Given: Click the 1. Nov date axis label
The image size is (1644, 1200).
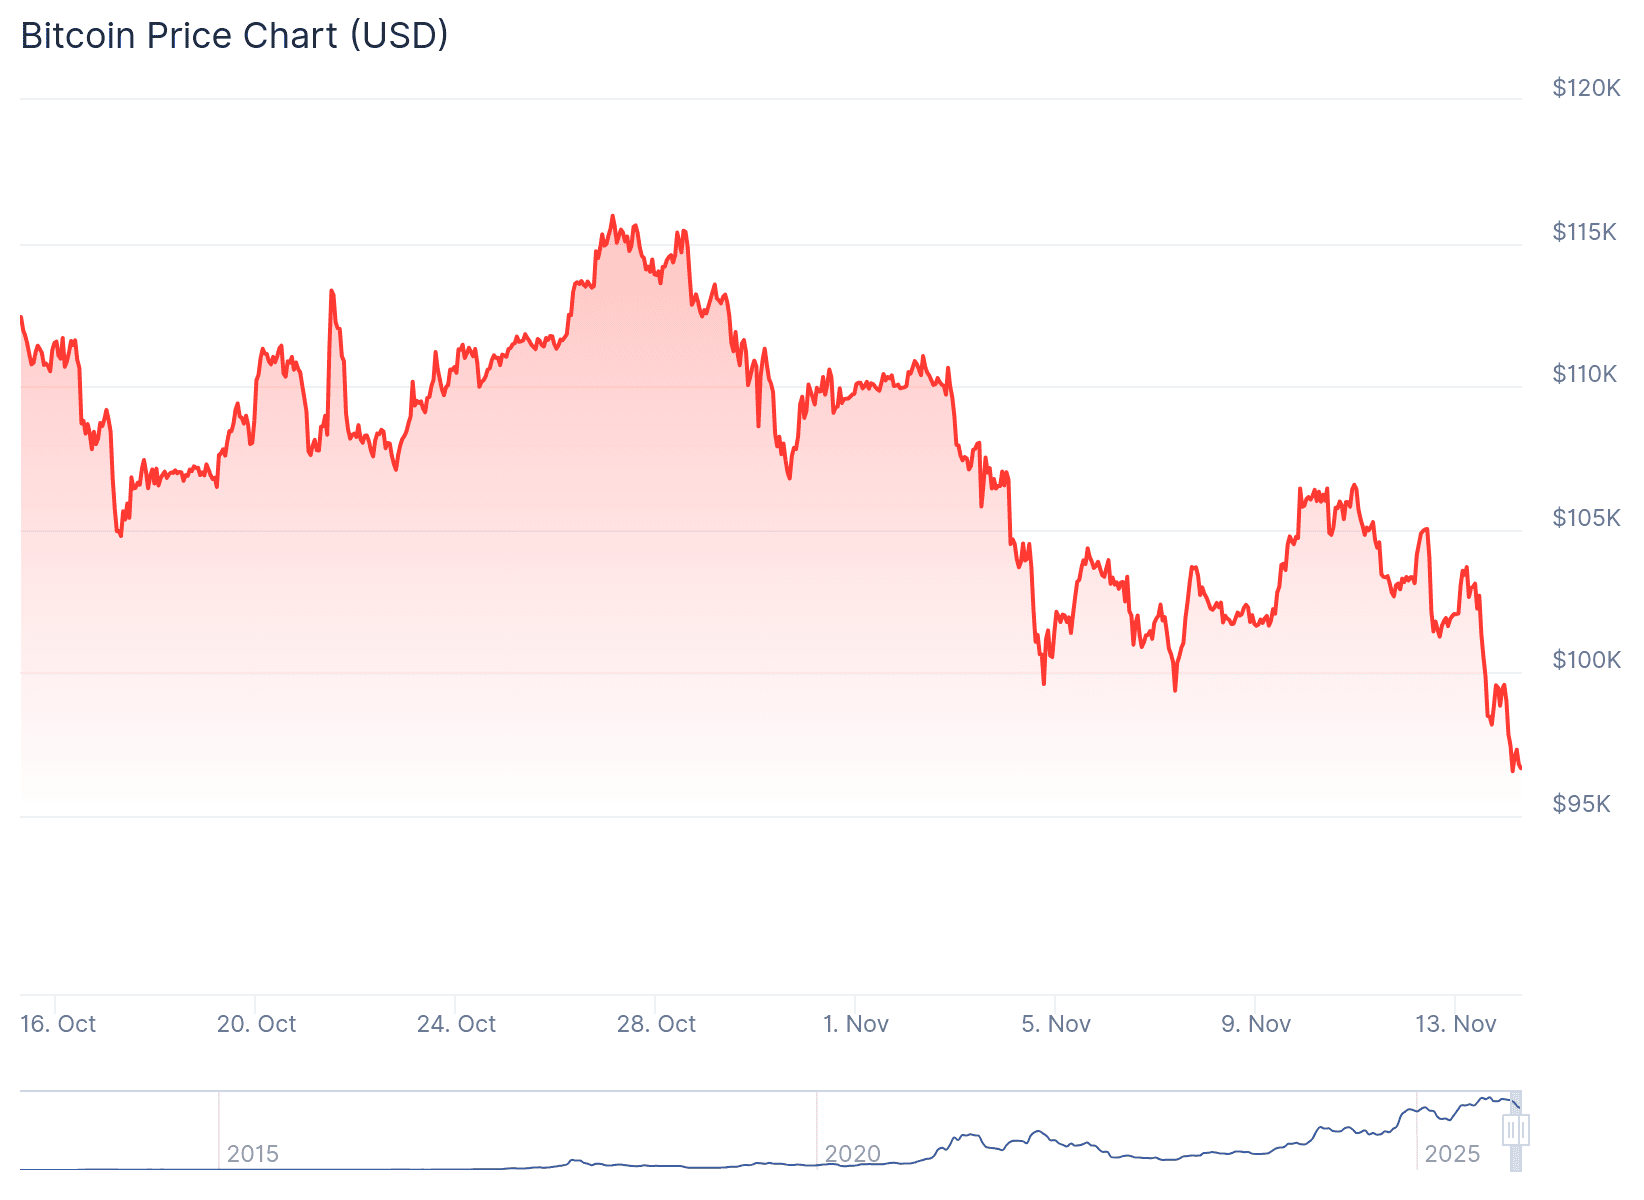Looking at the screenshot, I should pos(856,1024).
